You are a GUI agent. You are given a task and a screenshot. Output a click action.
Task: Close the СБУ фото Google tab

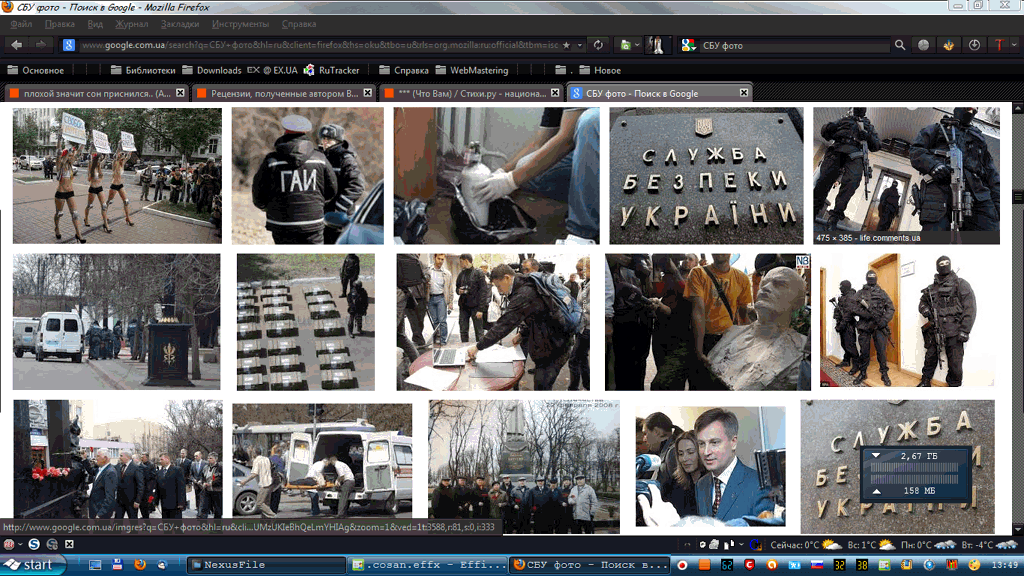pos(744,92)
